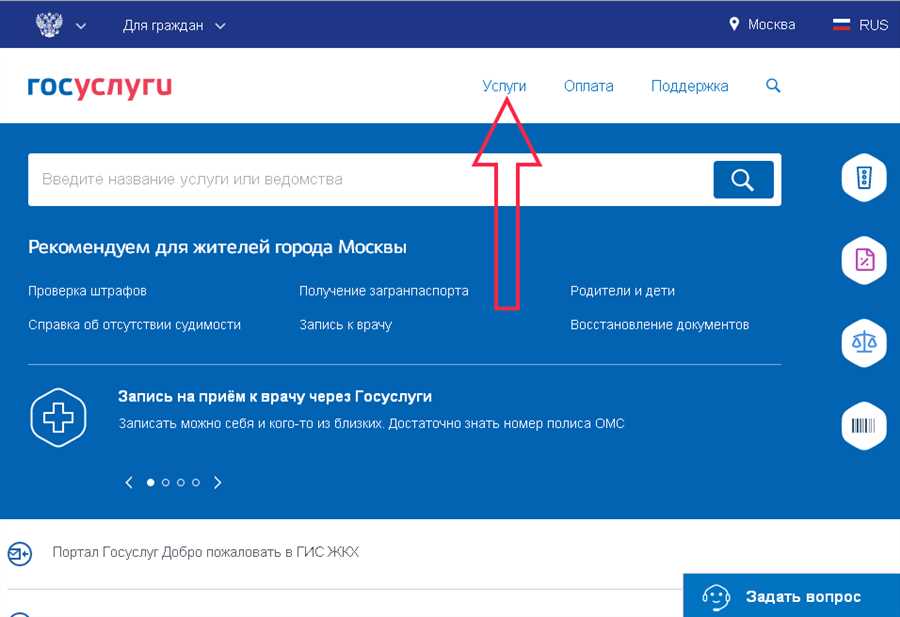Expand the 'Для граждан' dropdown
The width and height of the screenshot is (900, 617).
point(174,26)
